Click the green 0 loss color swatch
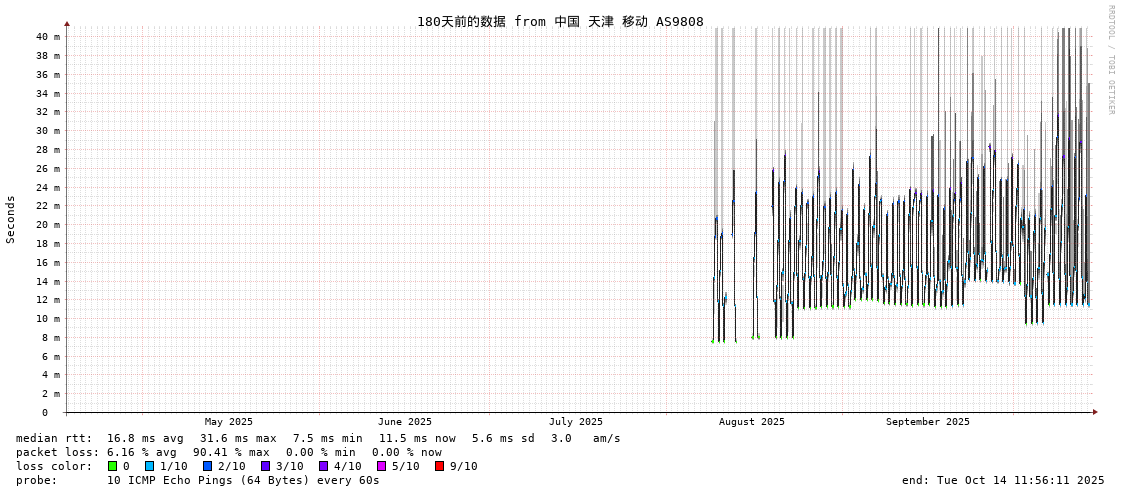 (x=112, y=466)
